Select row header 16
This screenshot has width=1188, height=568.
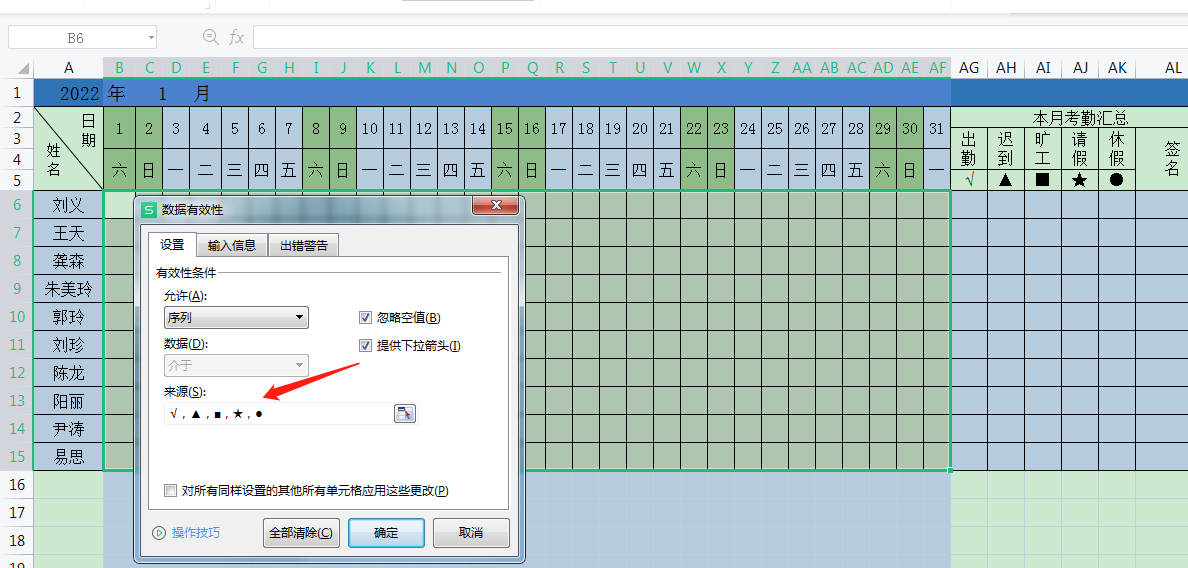[17, 485]
